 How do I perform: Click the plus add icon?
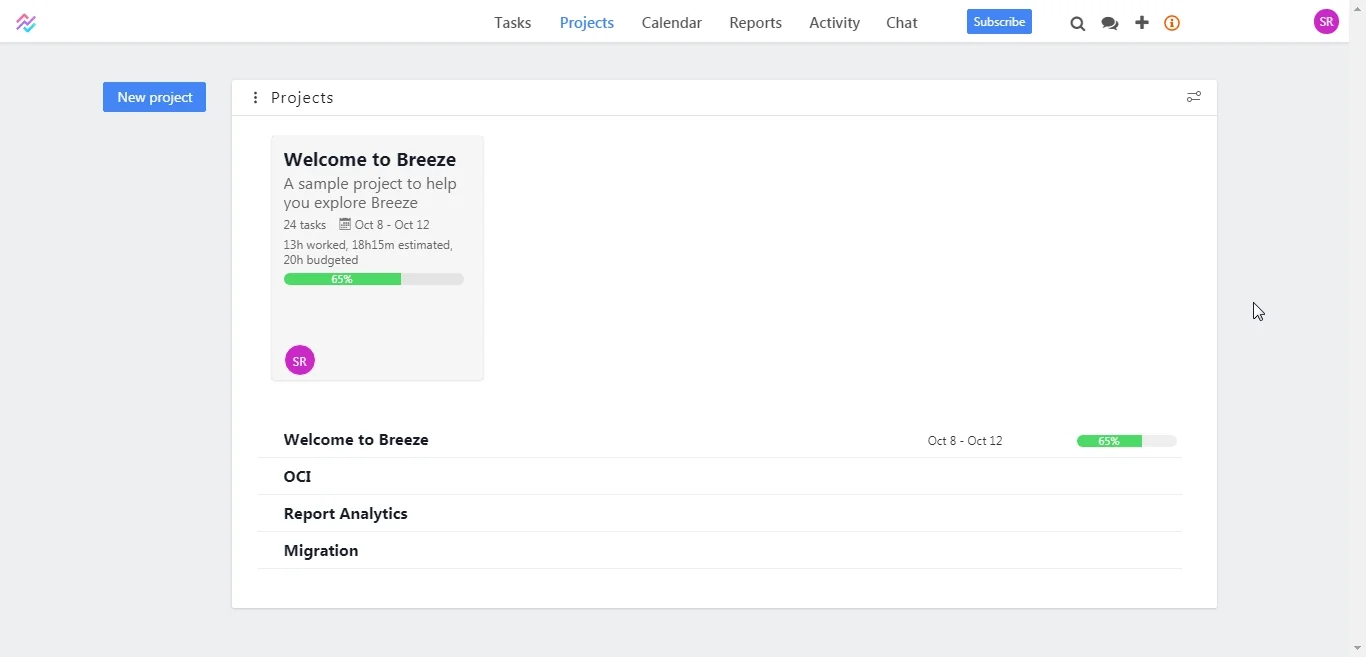click(x=1142, y=23)
